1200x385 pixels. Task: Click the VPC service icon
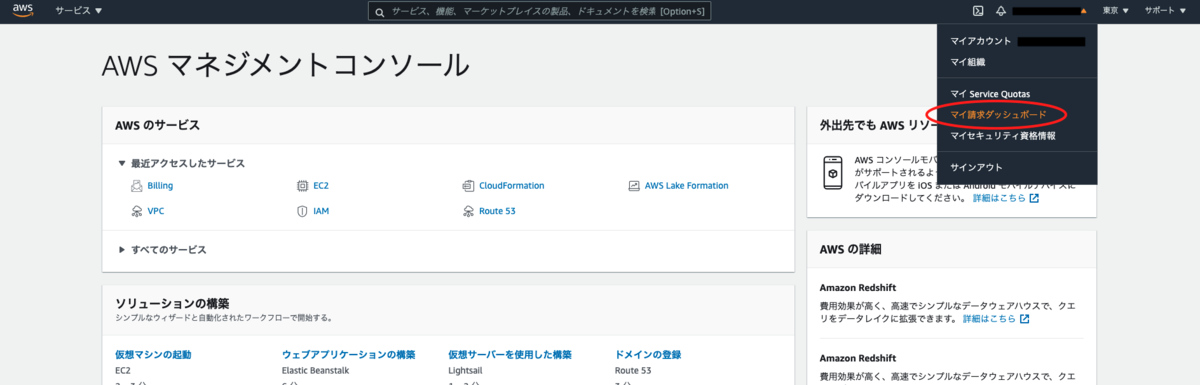pos(137,211)
